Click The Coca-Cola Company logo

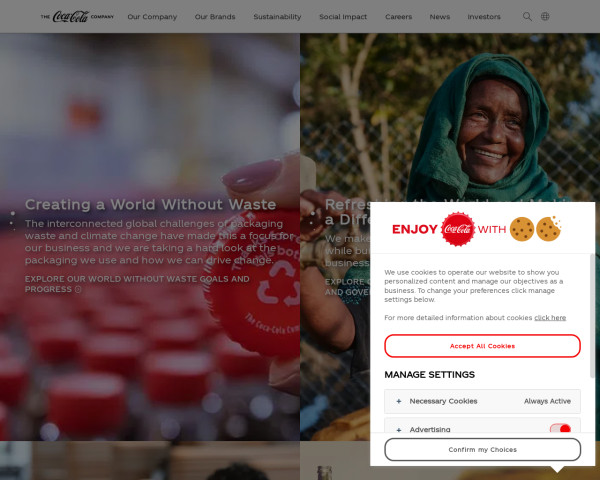77,16
